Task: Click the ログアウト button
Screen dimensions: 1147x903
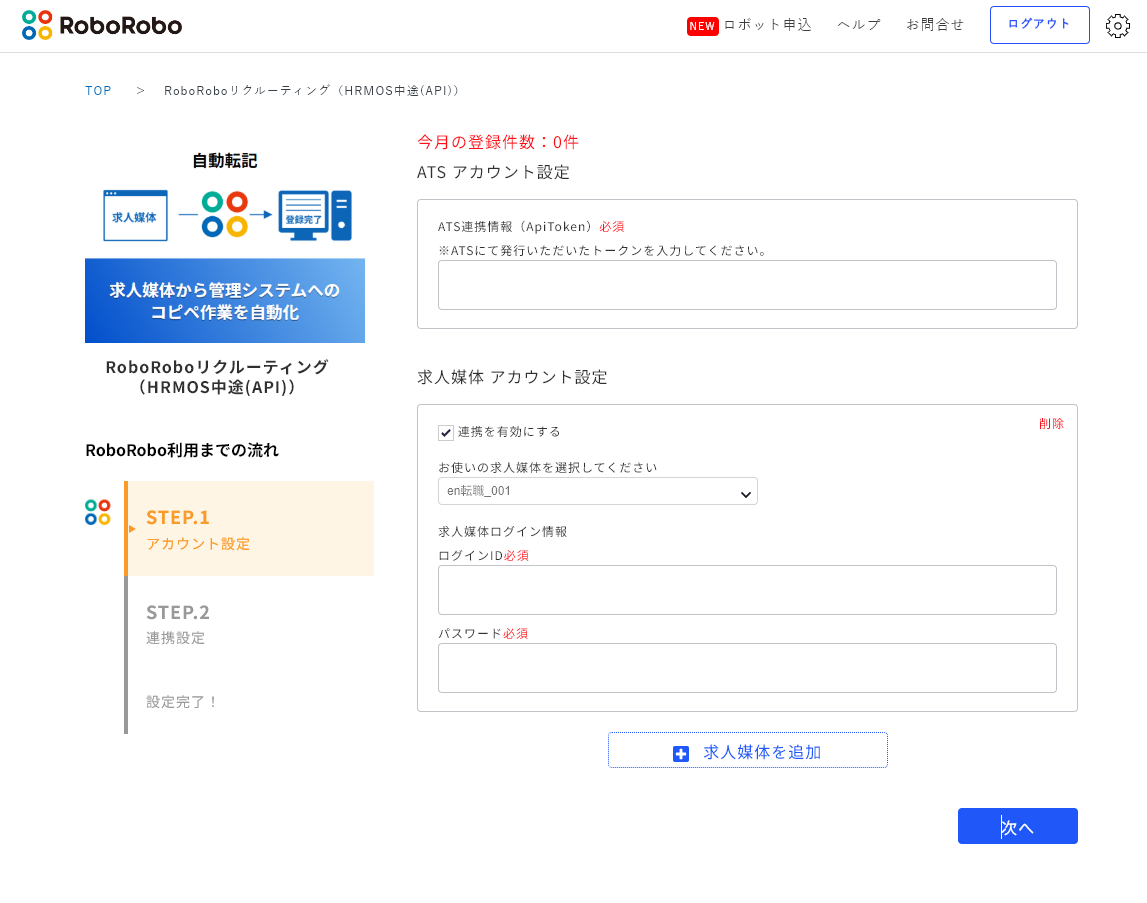Action: 1039,25
